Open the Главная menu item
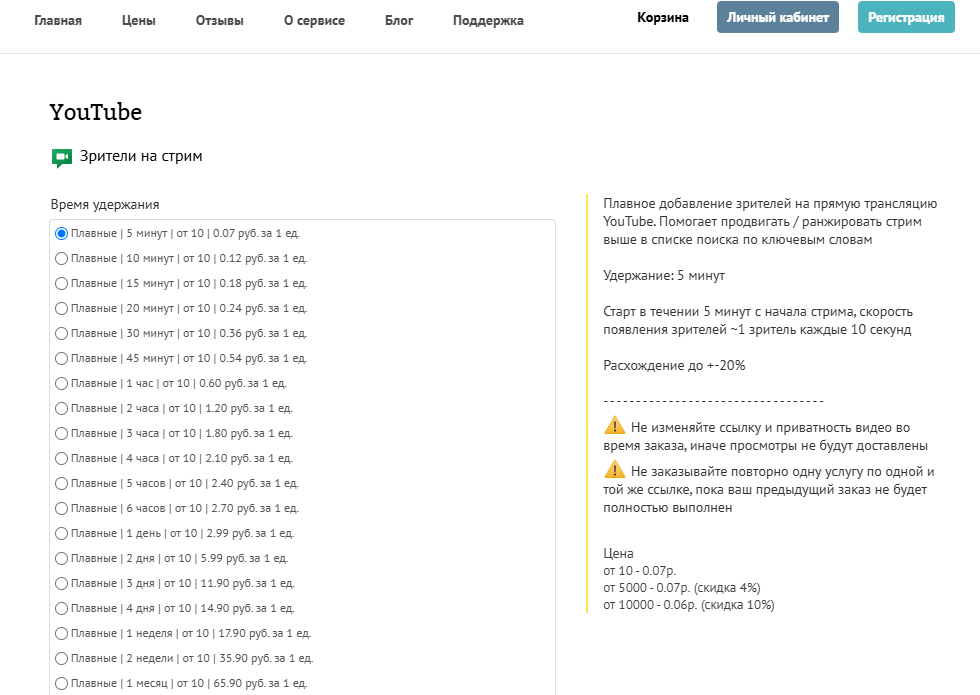The height and width of the screenshot is (695, 980). point(58,20)
